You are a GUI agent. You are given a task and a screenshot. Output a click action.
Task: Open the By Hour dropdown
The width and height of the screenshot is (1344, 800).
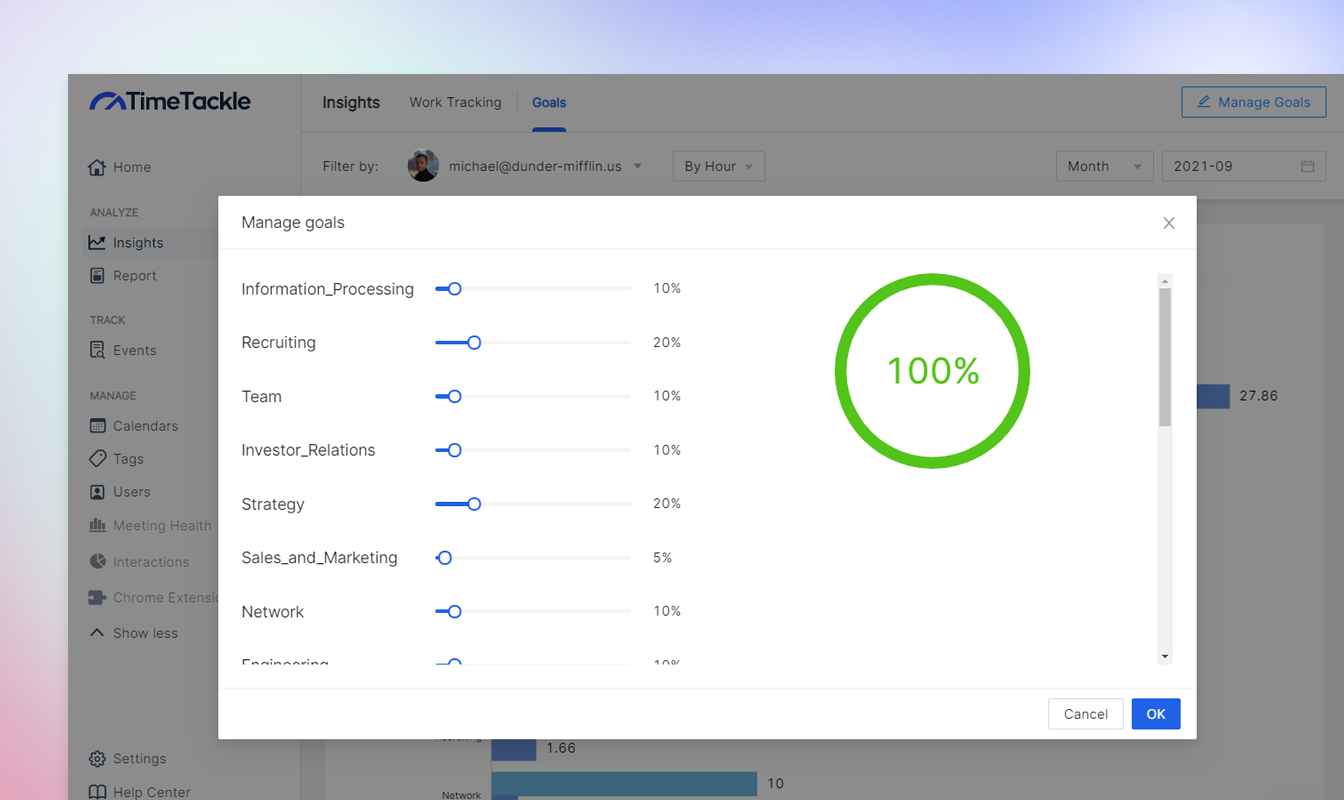719,166
